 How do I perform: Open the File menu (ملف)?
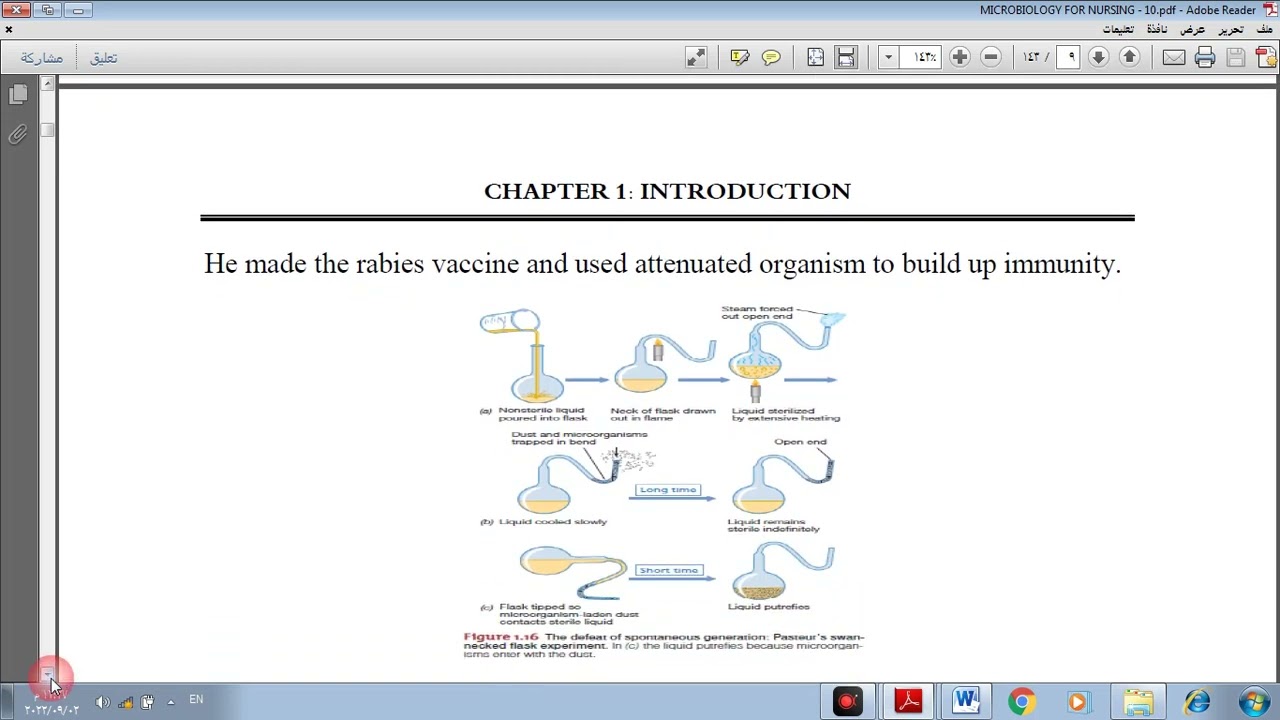pyautogui.click(x=1265, y=29)
